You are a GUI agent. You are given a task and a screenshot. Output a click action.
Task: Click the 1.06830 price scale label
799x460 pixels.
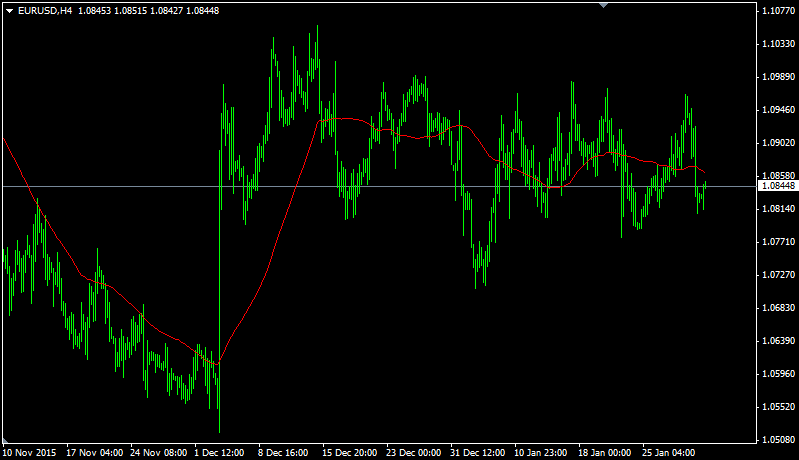pyautogui.click(x=778, y=308)
